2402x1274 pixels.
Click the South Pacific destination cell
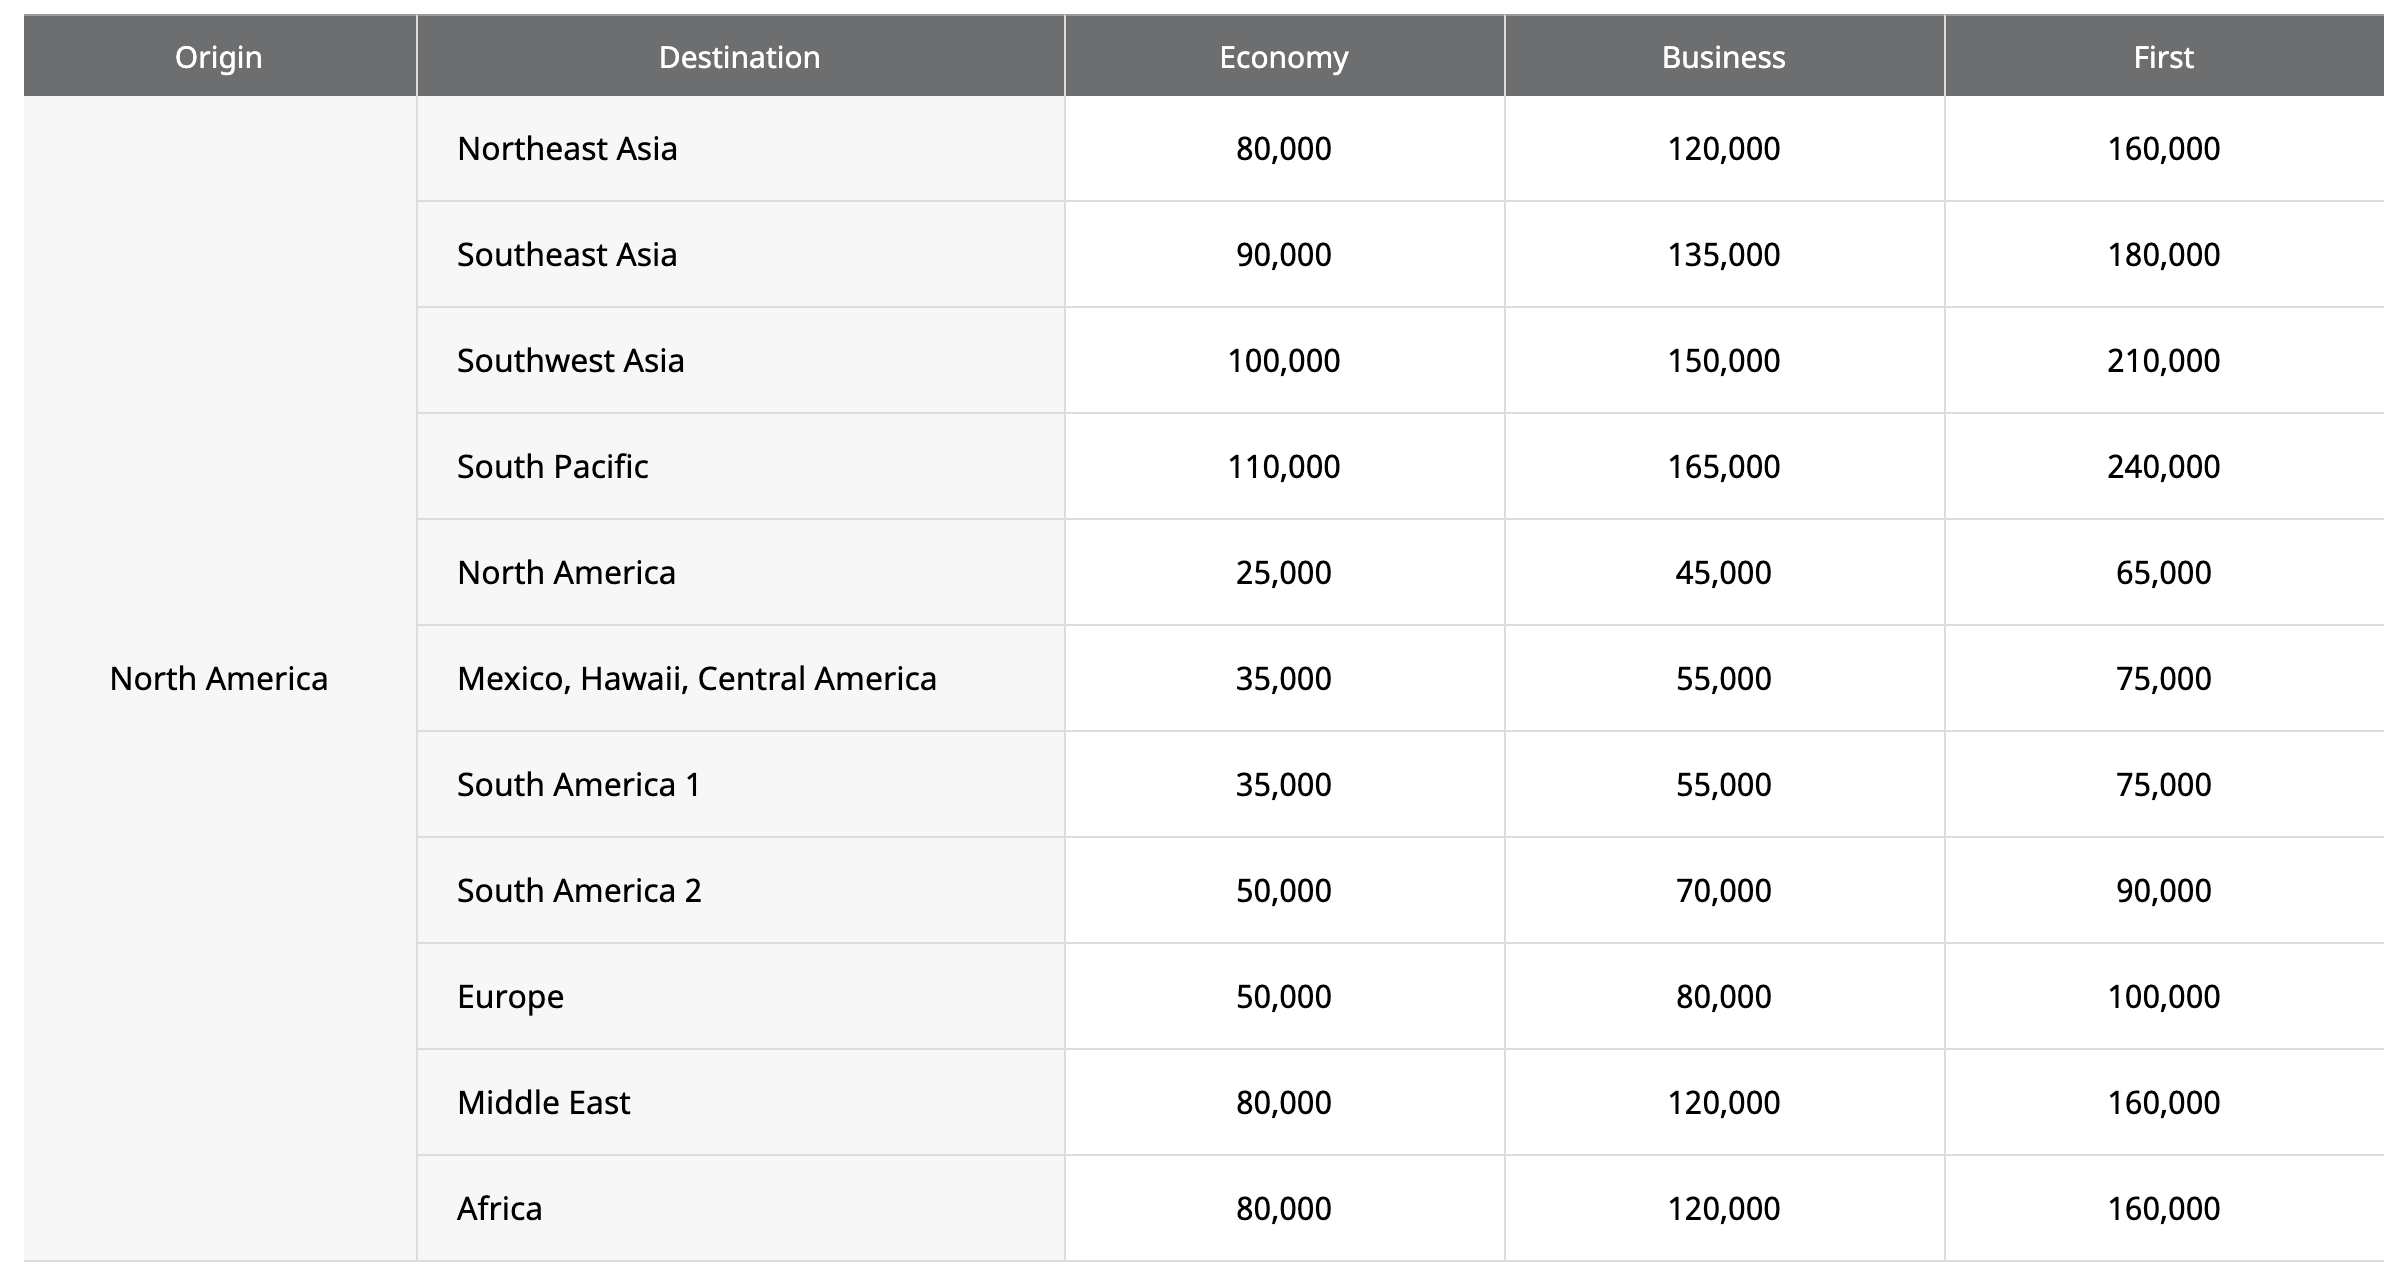pos(552,466)
